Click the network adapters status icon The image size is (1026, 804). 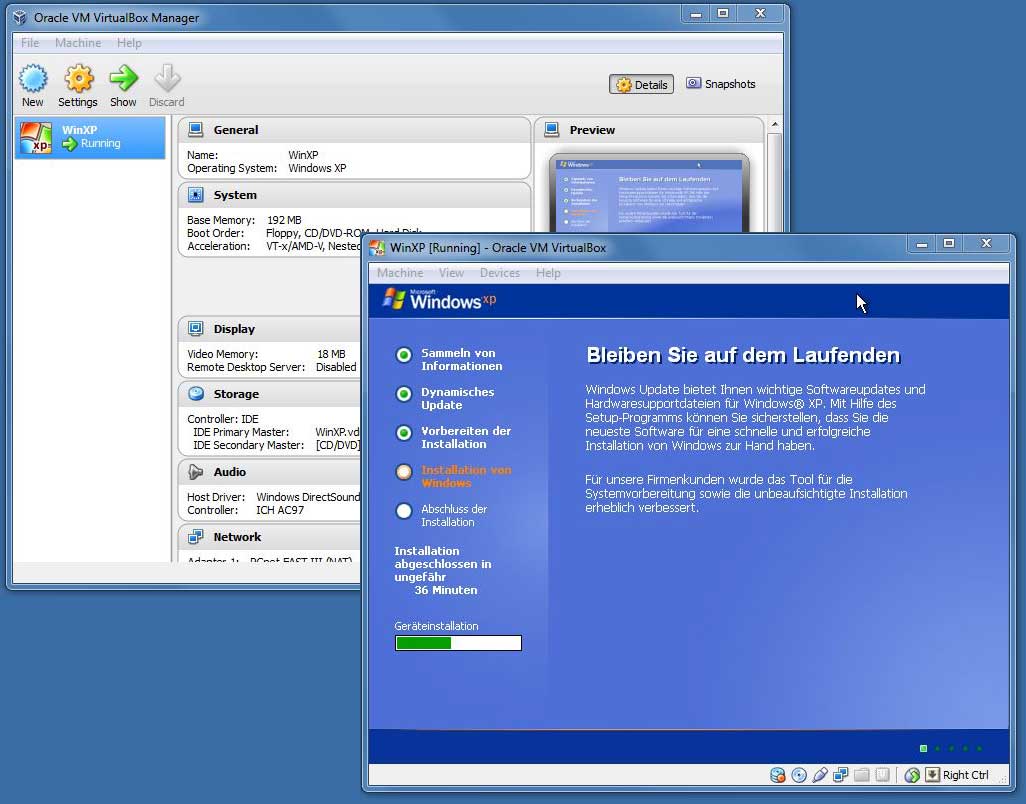click(x=841, y=775)
